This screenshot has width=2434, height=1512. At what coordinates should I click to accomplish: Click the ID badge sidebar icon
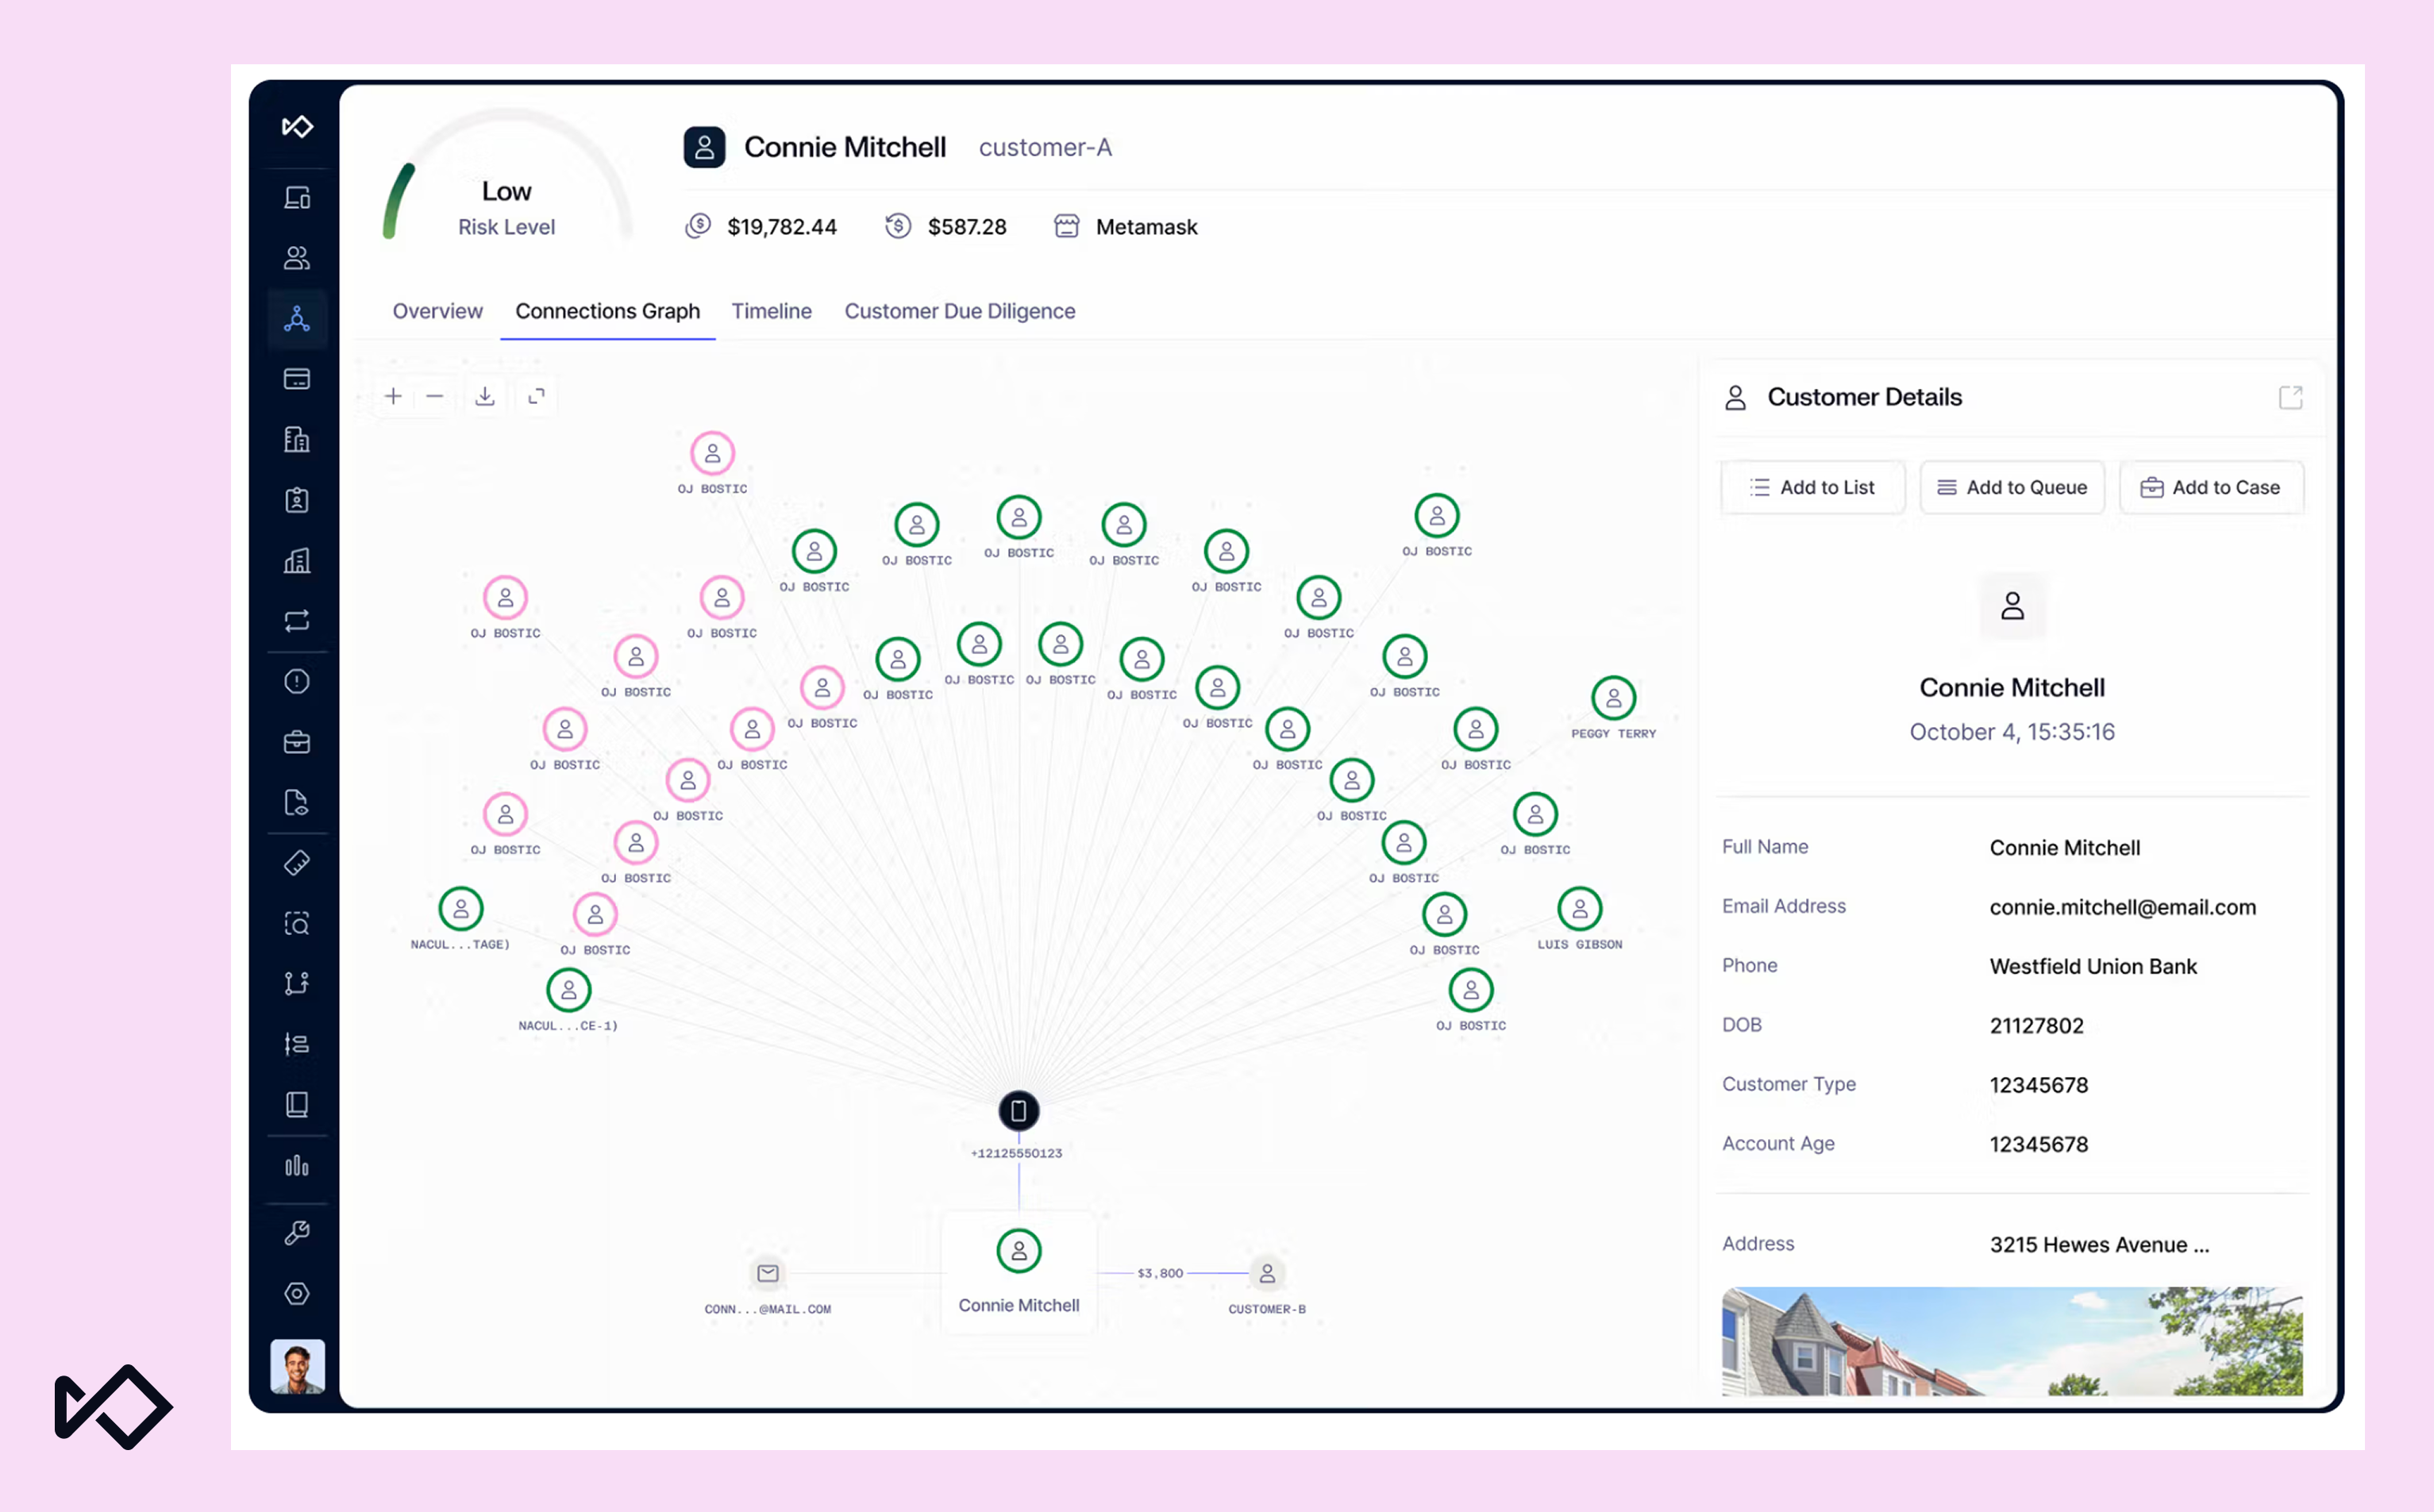click(x=297, y=500)
